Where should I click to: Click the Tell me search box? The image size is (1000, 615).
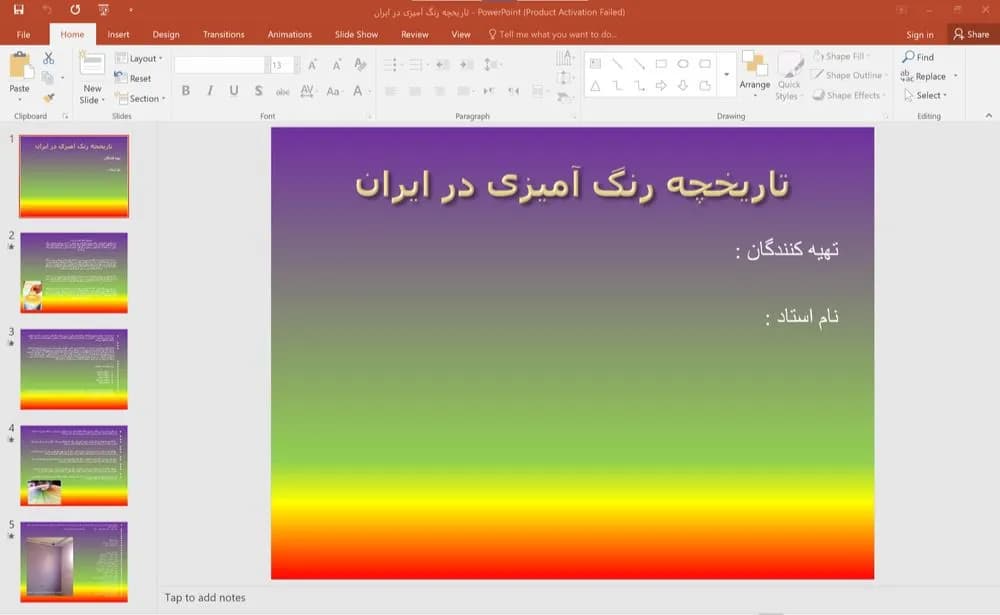pos(552,34)
